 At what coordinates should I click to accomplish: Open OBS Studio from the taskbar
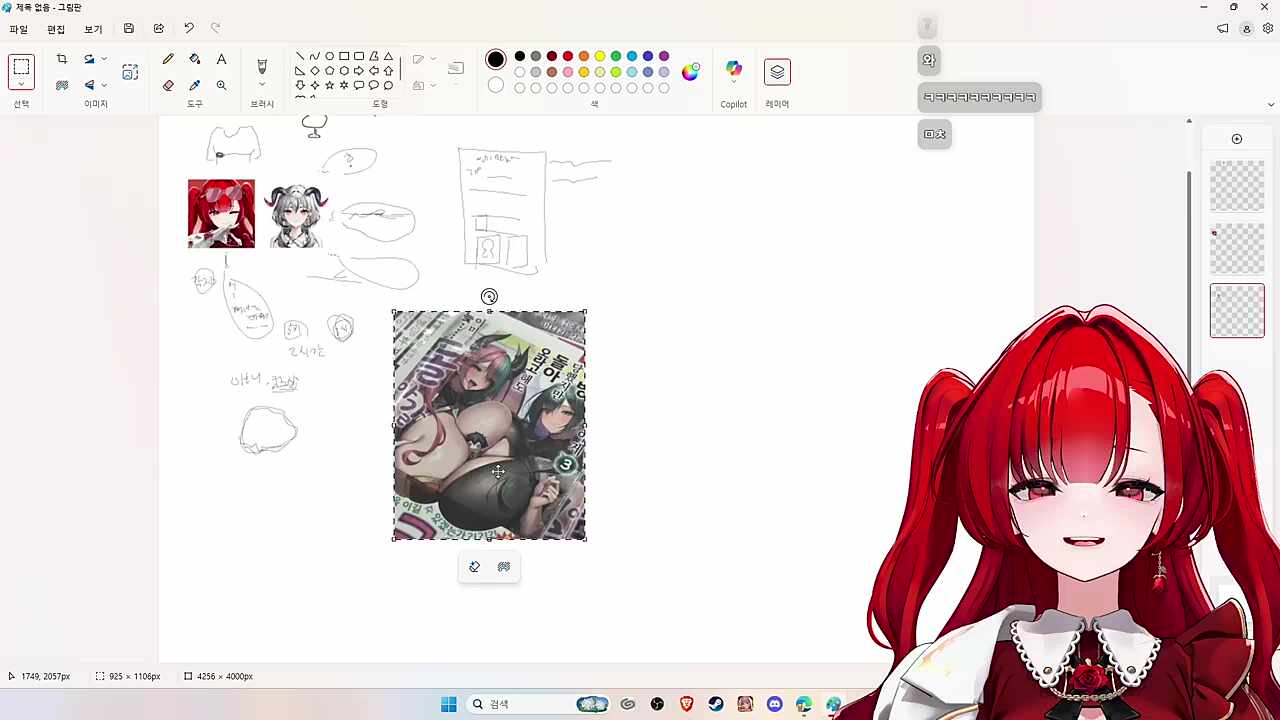click(657, 704)
